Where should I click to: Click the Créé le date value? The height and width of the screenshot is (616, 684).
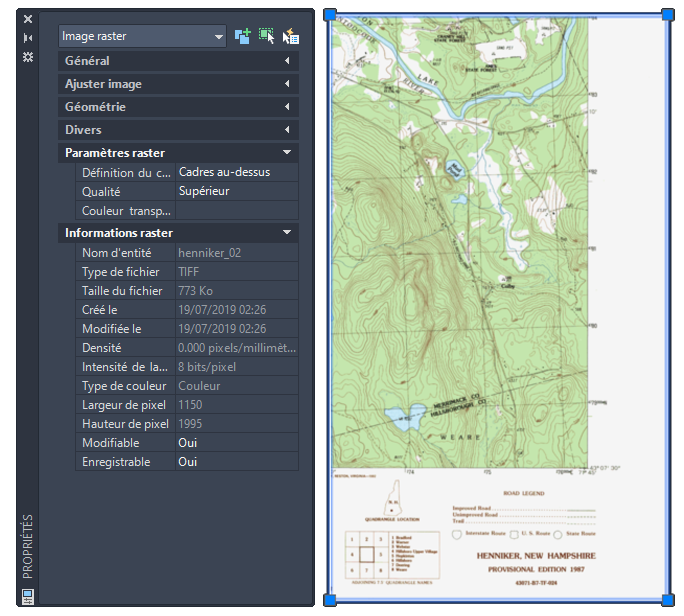tap(237, 310)
